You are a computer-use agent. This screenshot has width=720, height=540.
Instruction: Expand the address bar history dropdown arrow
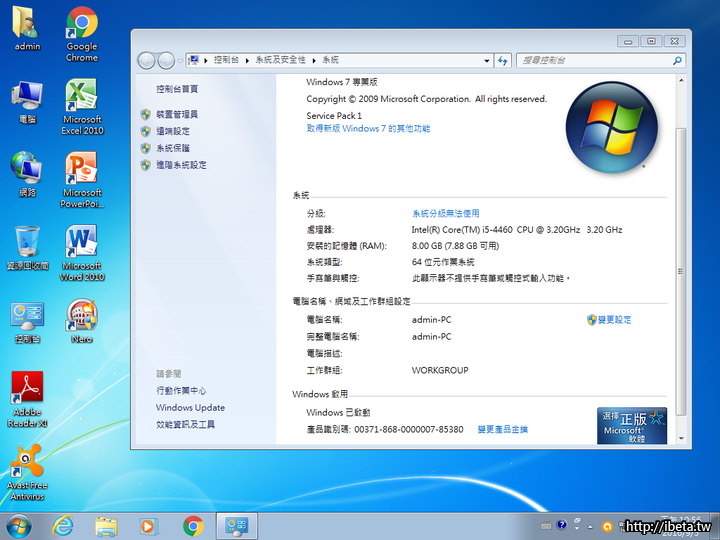487,60
